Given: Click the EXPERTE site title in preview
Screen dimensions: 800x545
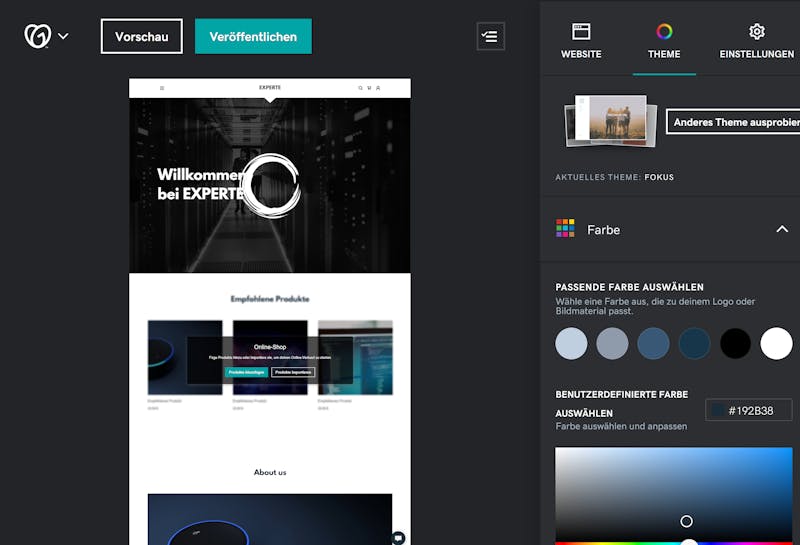Looking at the screenshot, I should pos(270,88).
